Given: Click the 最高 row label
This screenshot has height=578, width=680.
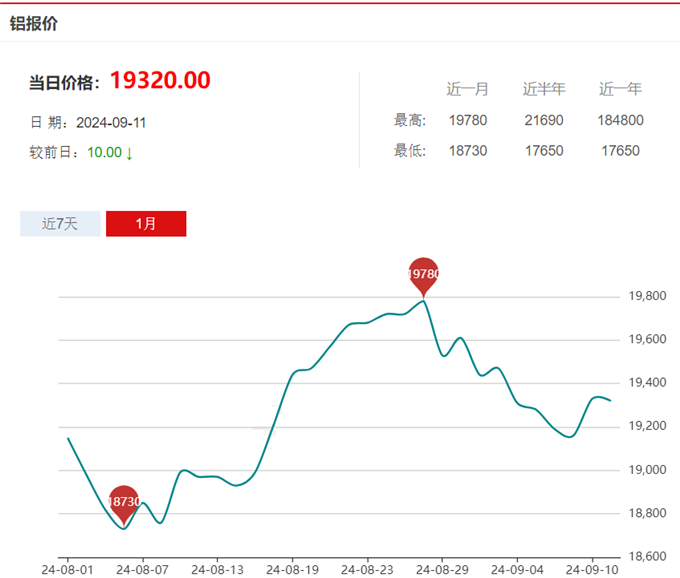Looking at the screenshot, I should (x=410, y=120).
